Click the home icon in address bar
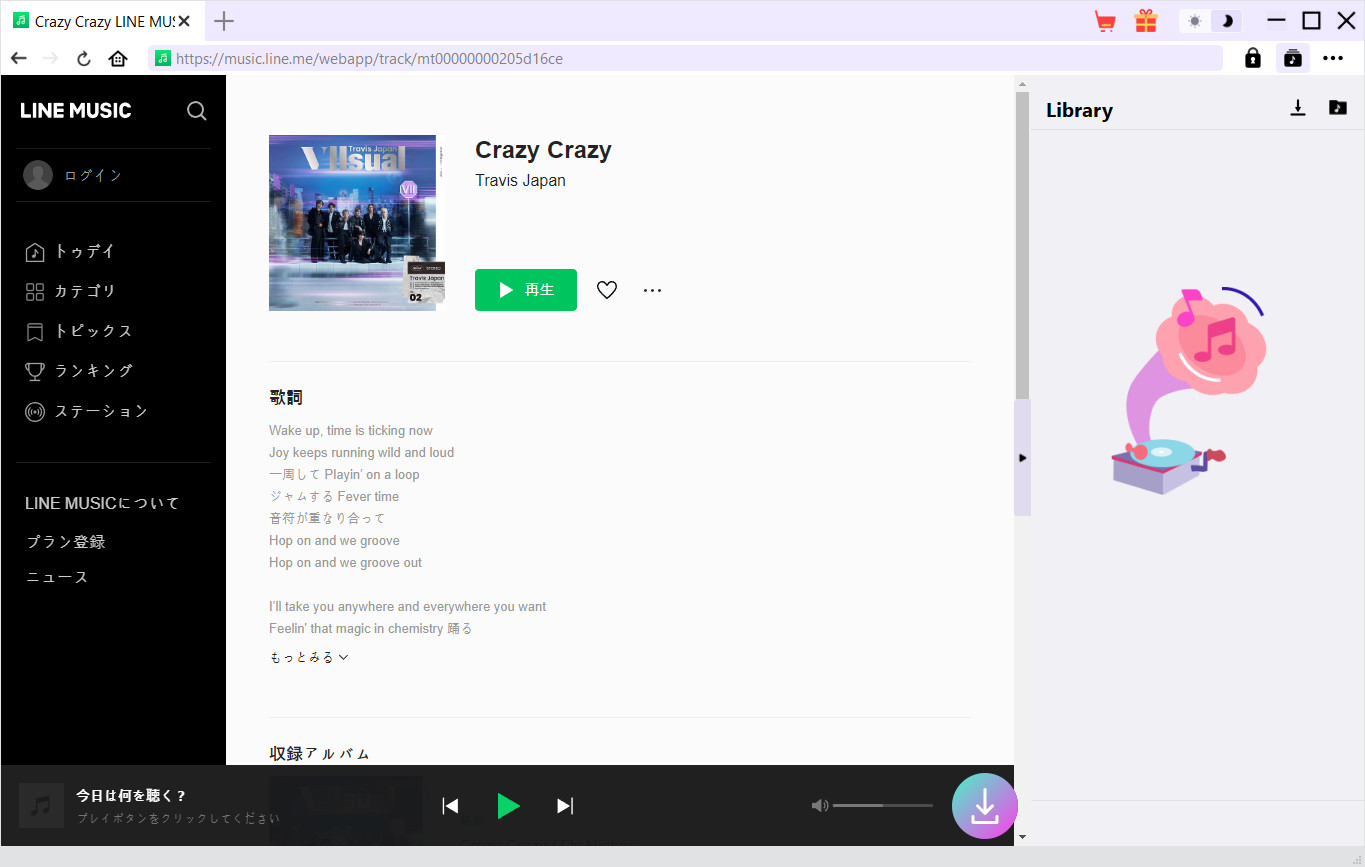Image resolution: width=1365 pixels, height=867 pixels. coord(118,58)
